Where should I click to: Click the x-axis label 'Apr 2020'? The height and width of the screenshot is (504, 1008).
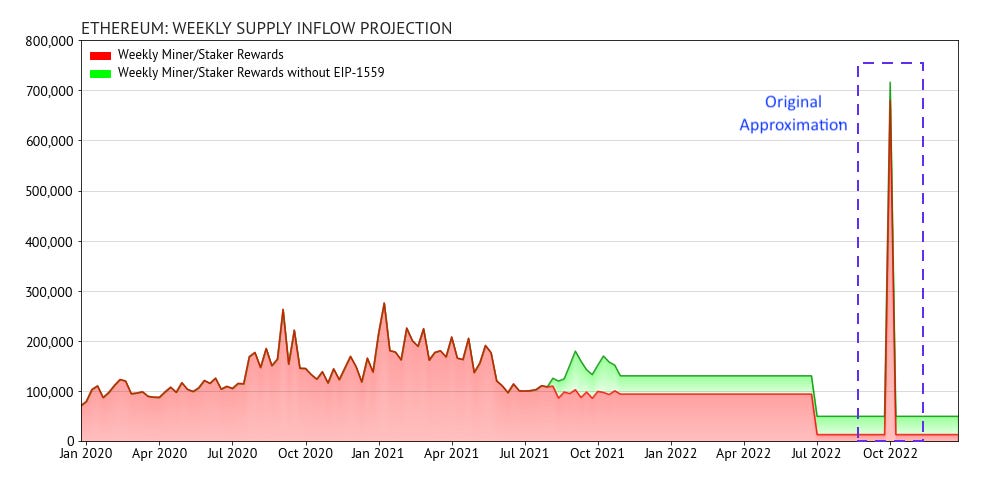point(159,454)
